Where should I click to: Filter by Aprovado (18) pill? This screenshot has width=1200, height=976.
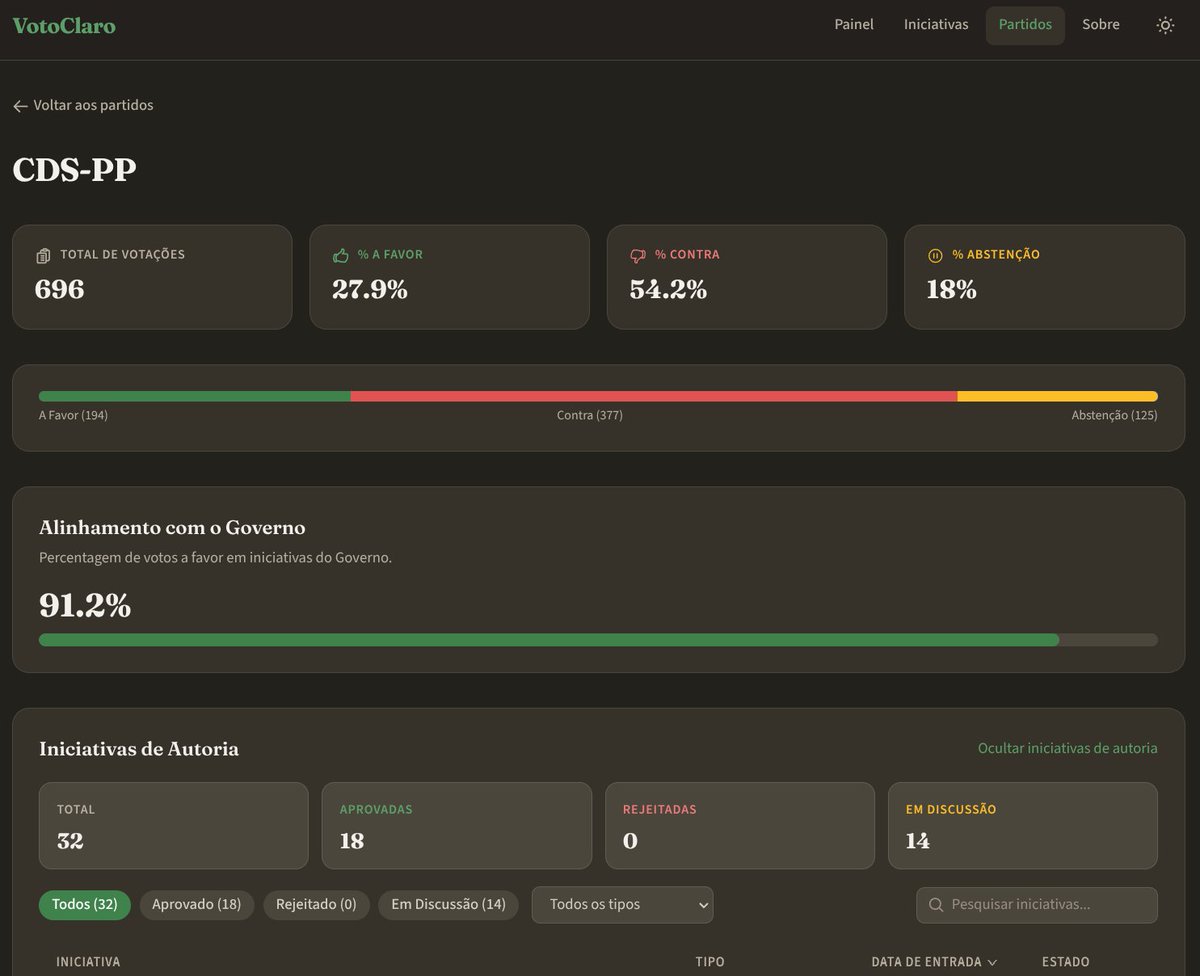pyautogui.click(x=197, y=905)
